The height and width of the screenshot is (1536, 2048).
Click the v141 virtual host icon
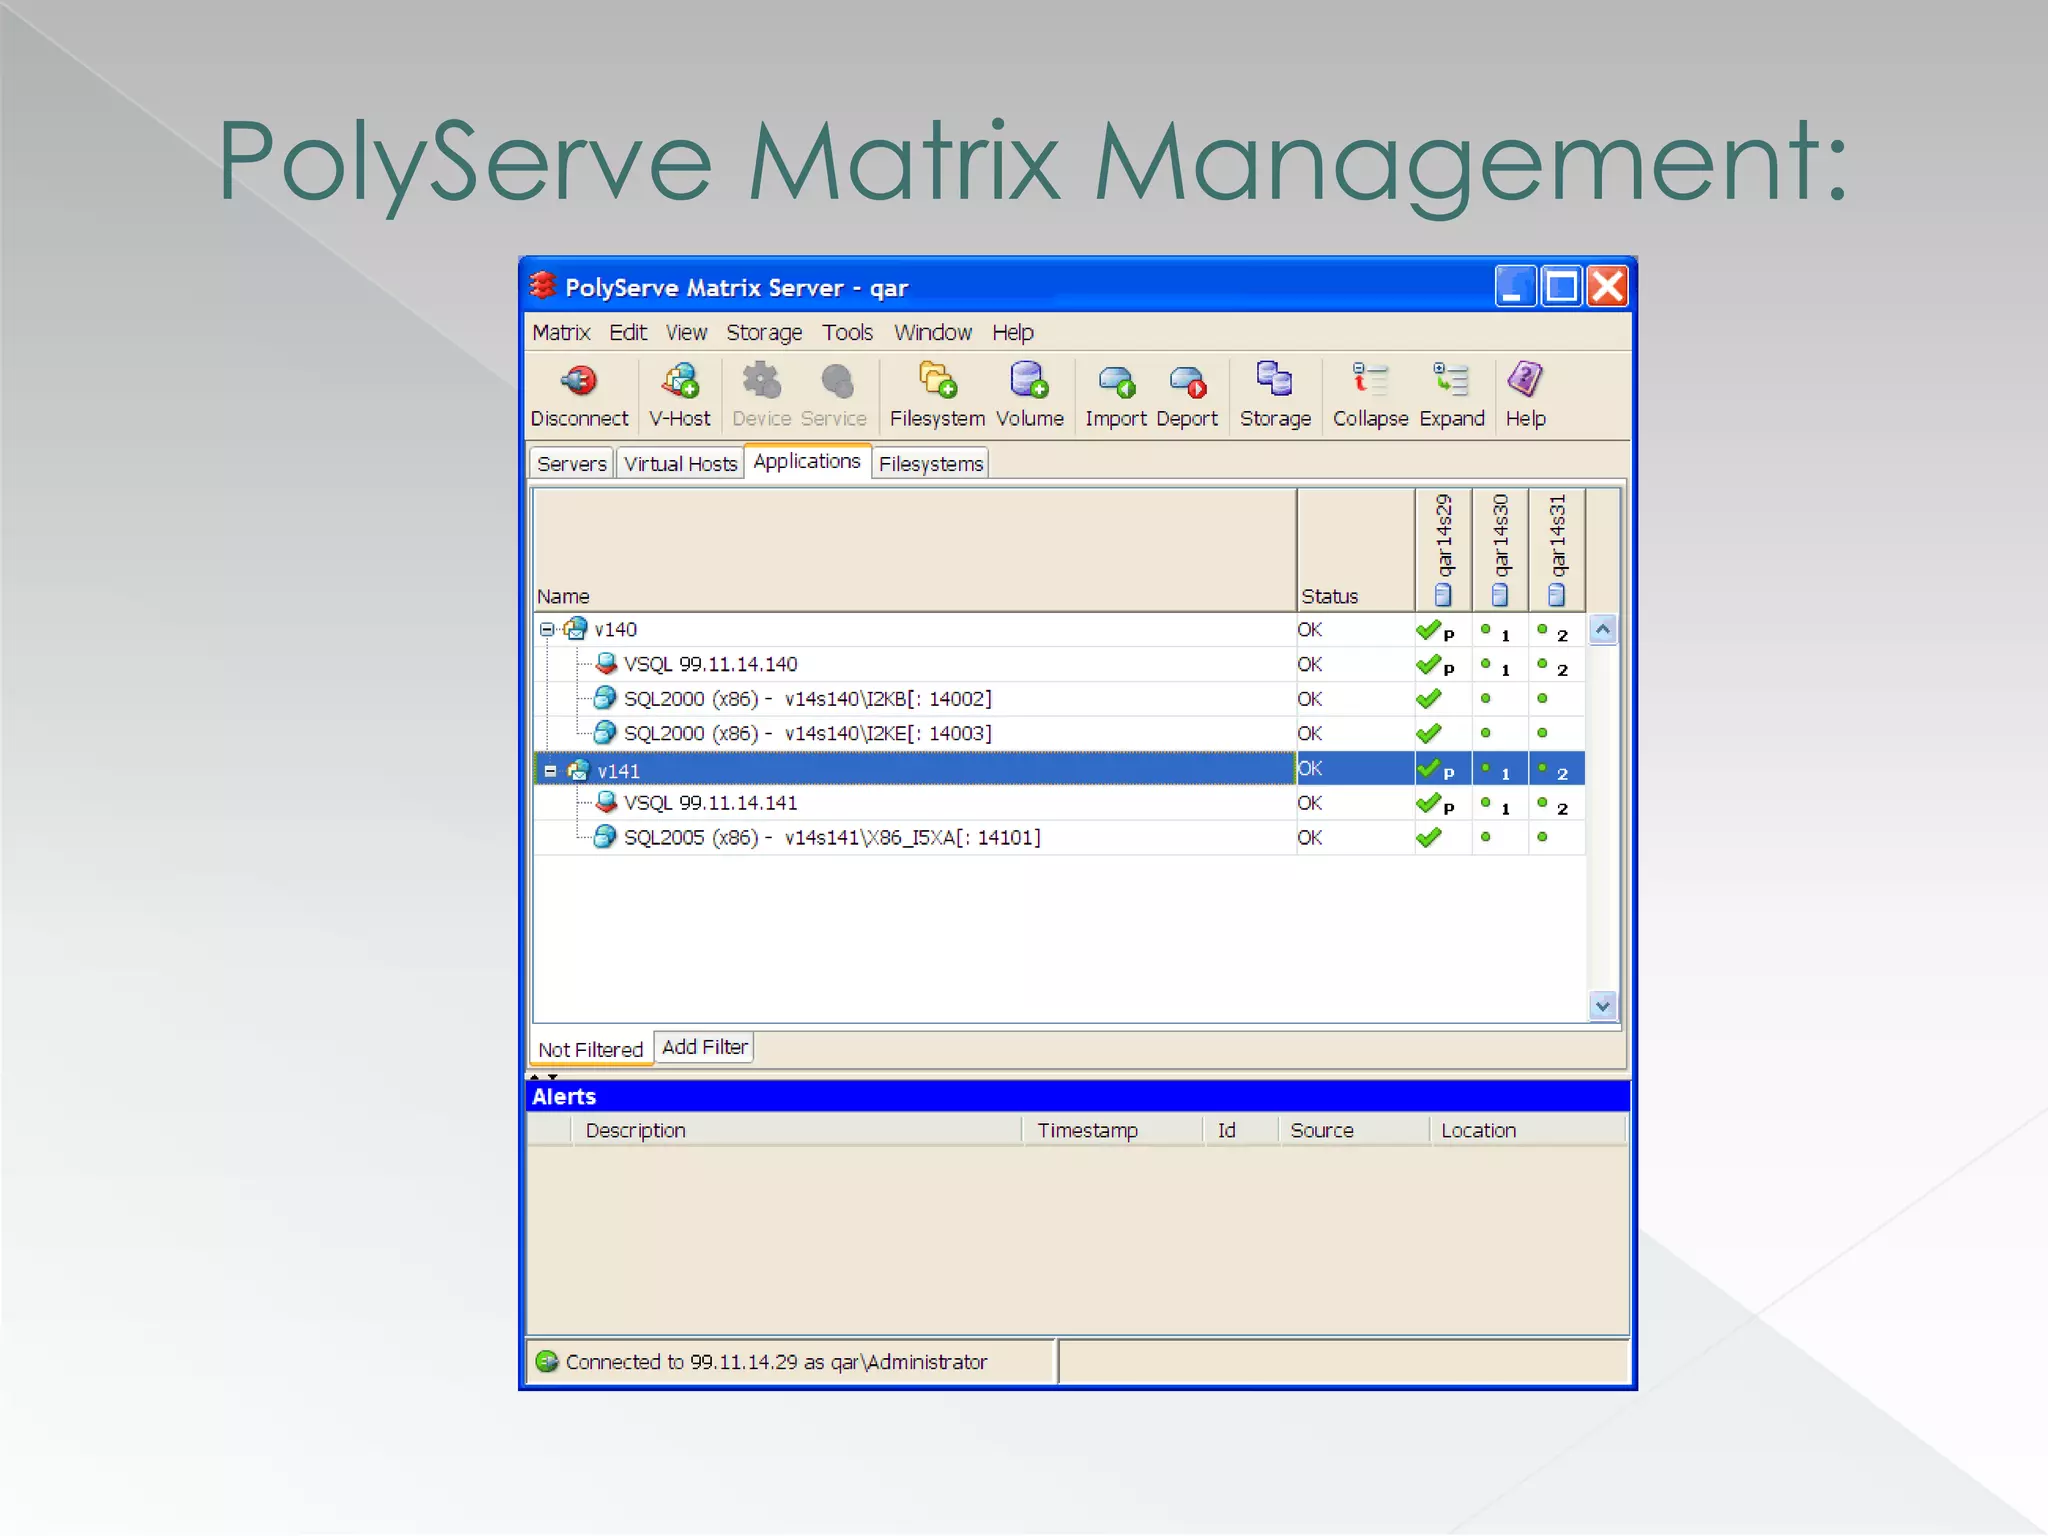(x=578, y=770)
